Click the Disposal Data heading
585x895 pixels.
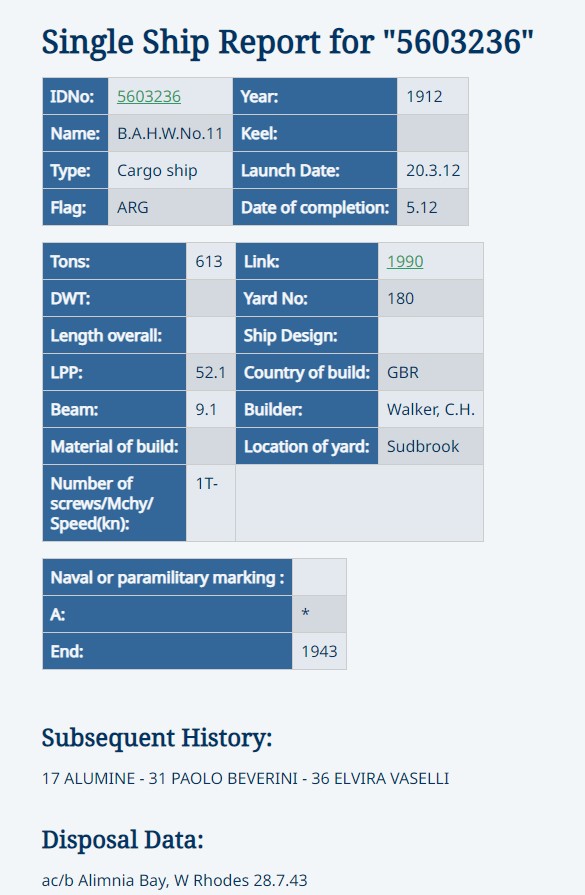pos(123,840)
